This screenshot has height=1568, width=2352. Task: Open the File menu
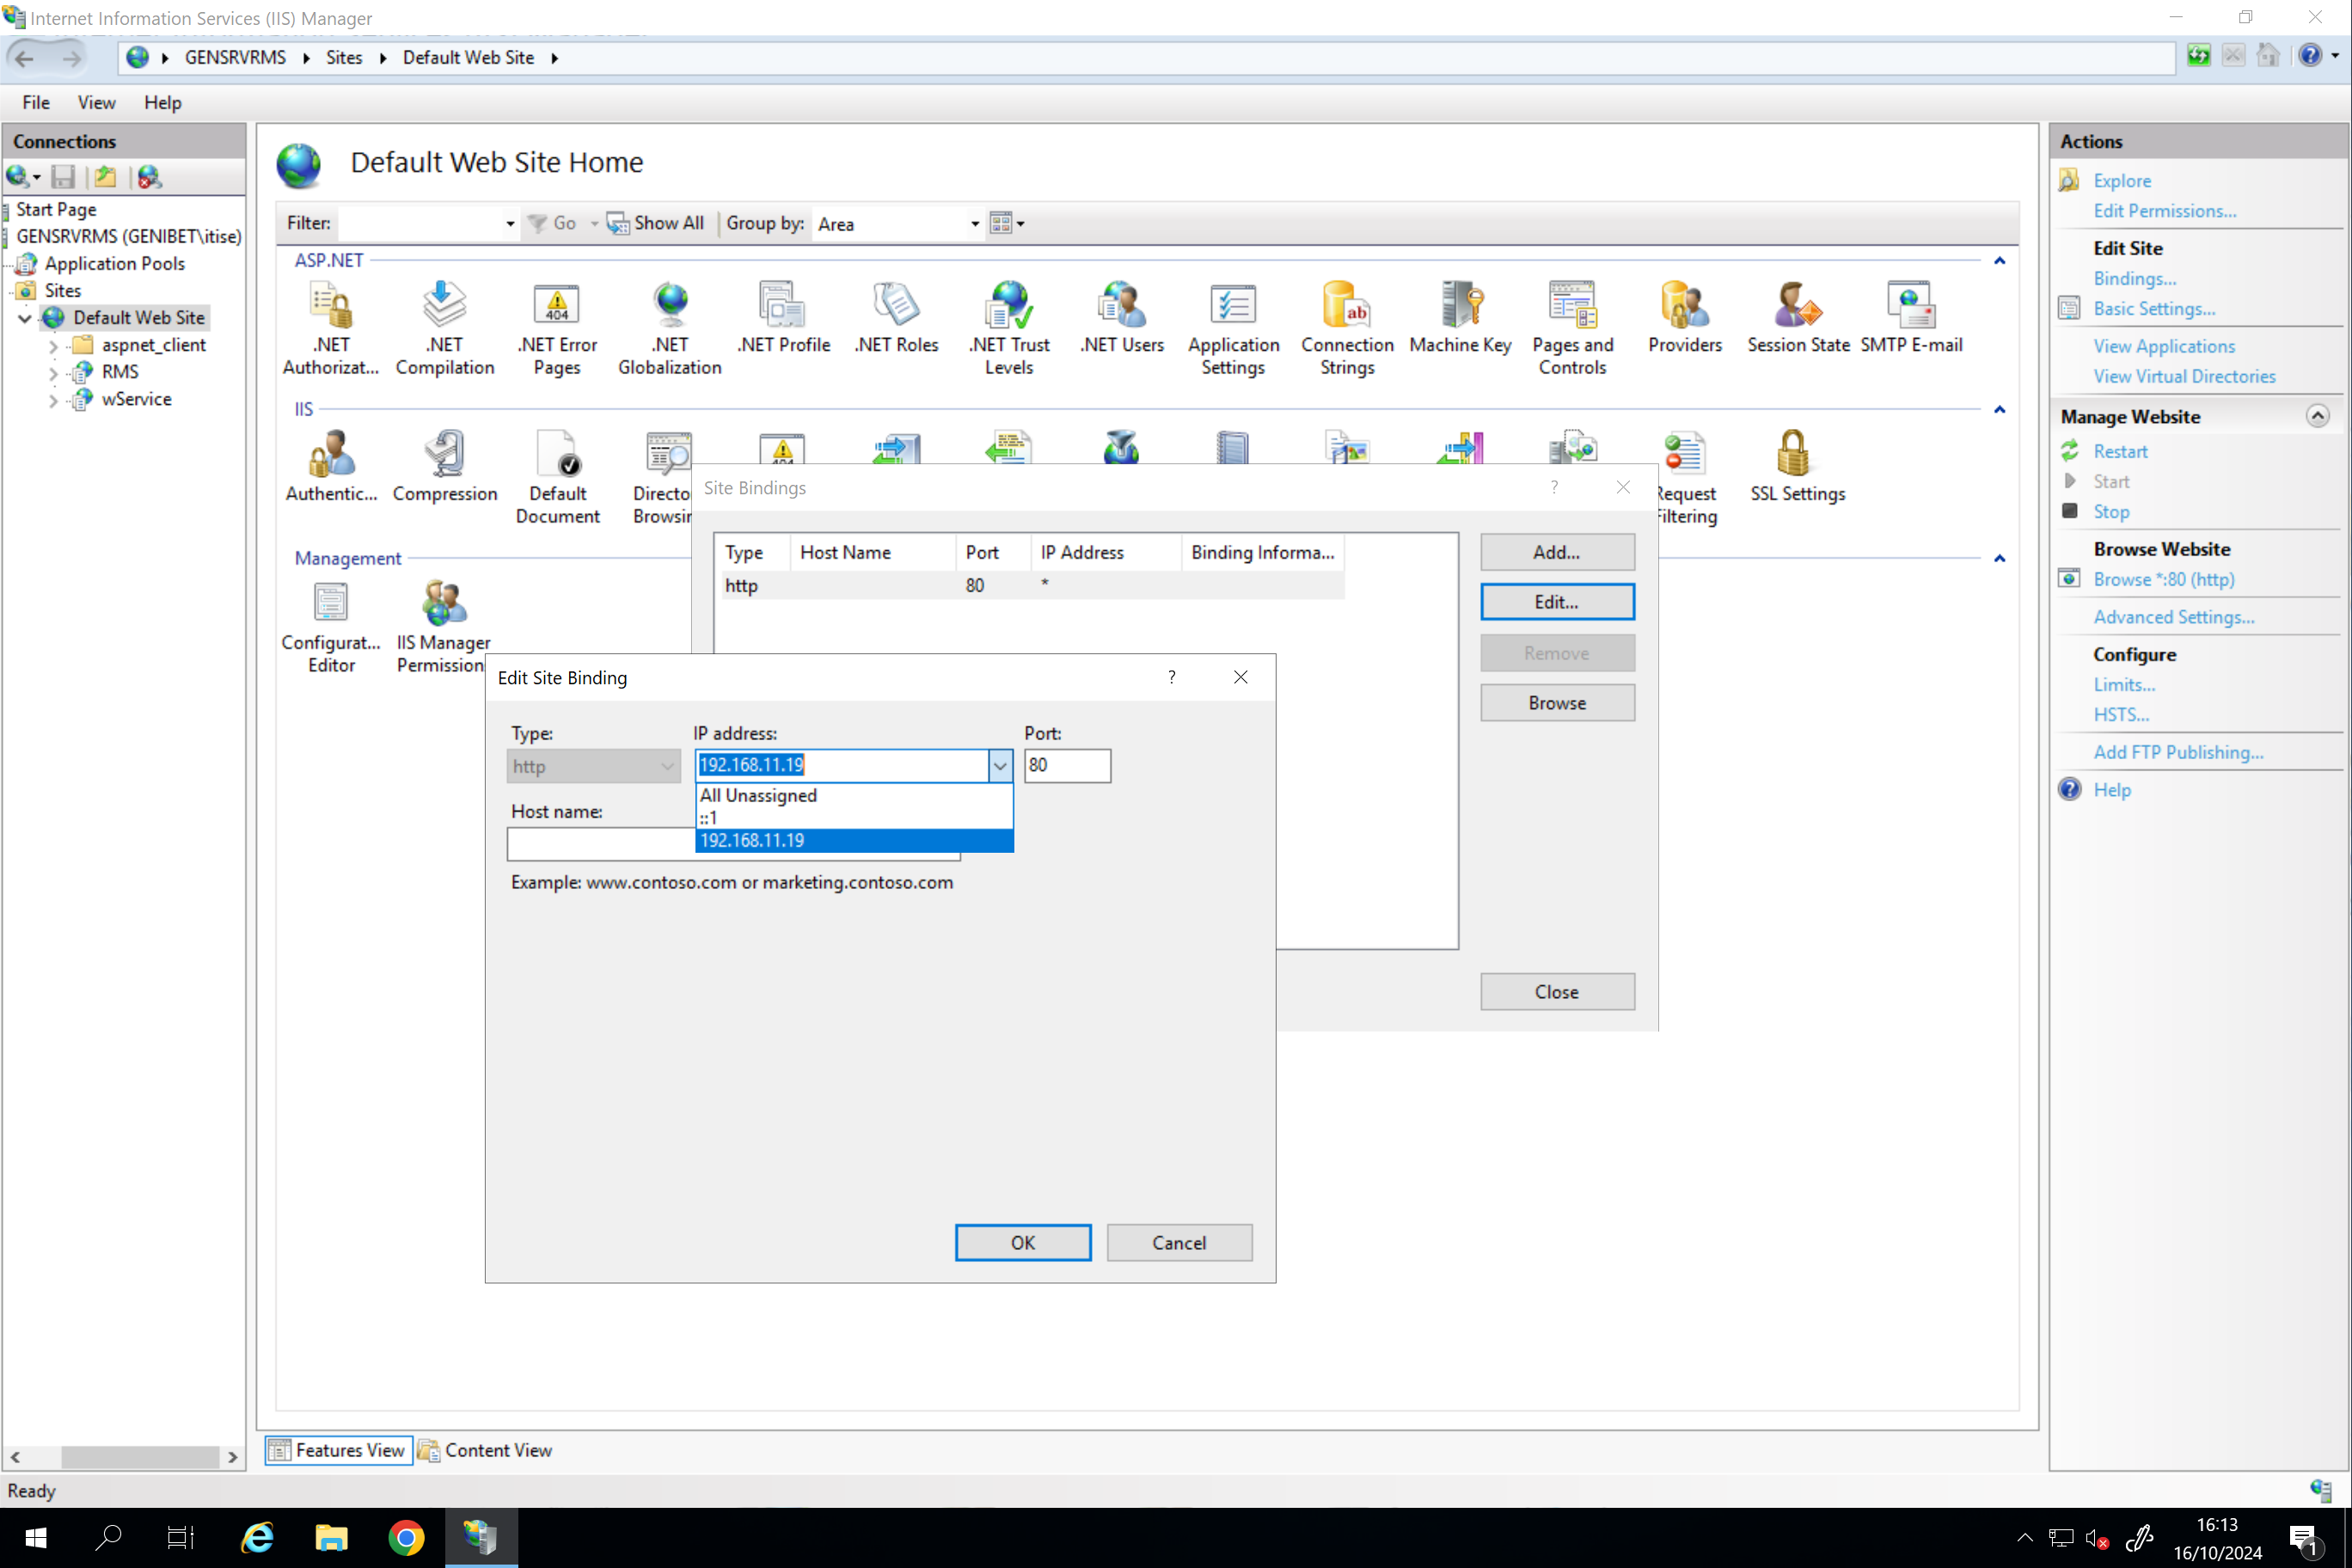click(x=36, y=102)
